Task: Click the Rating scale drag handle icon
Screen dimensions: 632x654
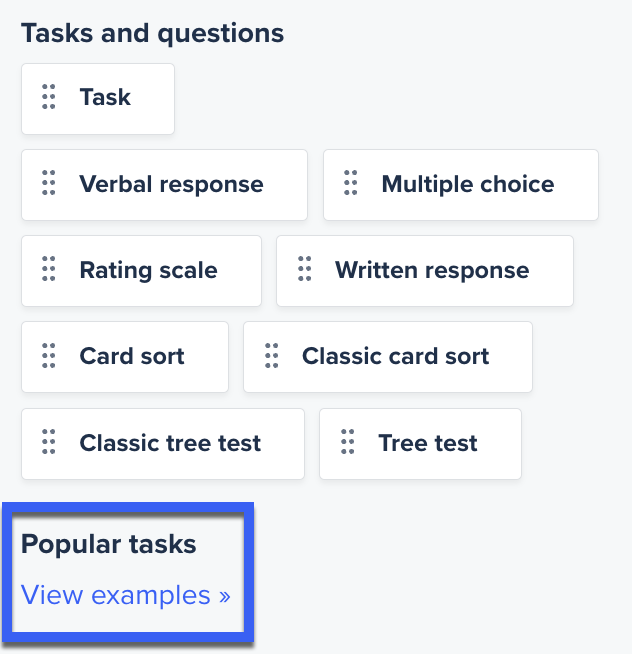Action: coord(49,269)
